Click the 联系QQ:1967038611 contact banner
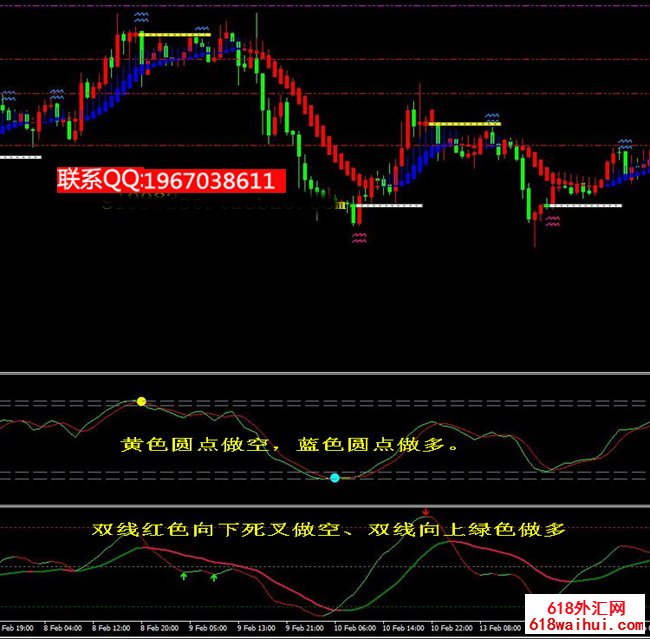Image resolution: width=650 pixels, height=639 pixels. (170, 180)
